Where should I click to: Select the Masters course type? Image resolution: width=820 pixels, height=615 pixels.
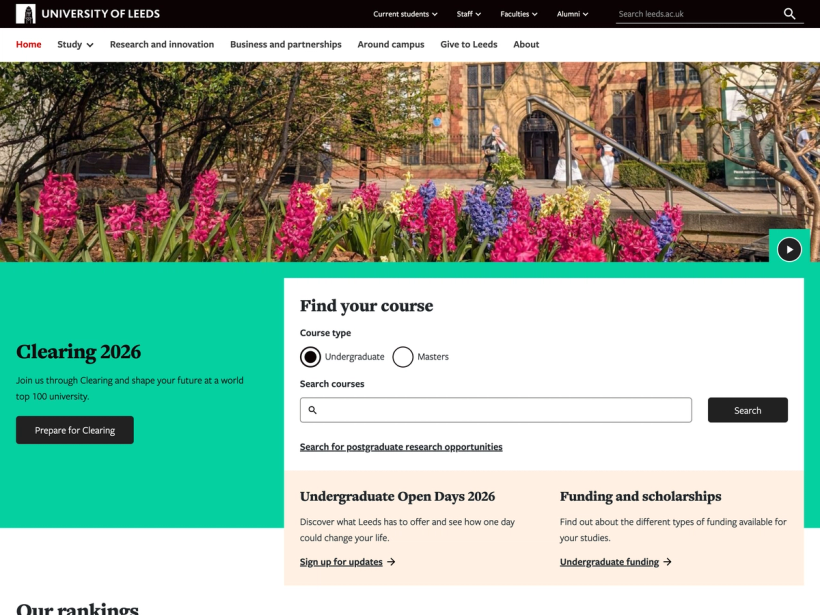coord(403,357)
